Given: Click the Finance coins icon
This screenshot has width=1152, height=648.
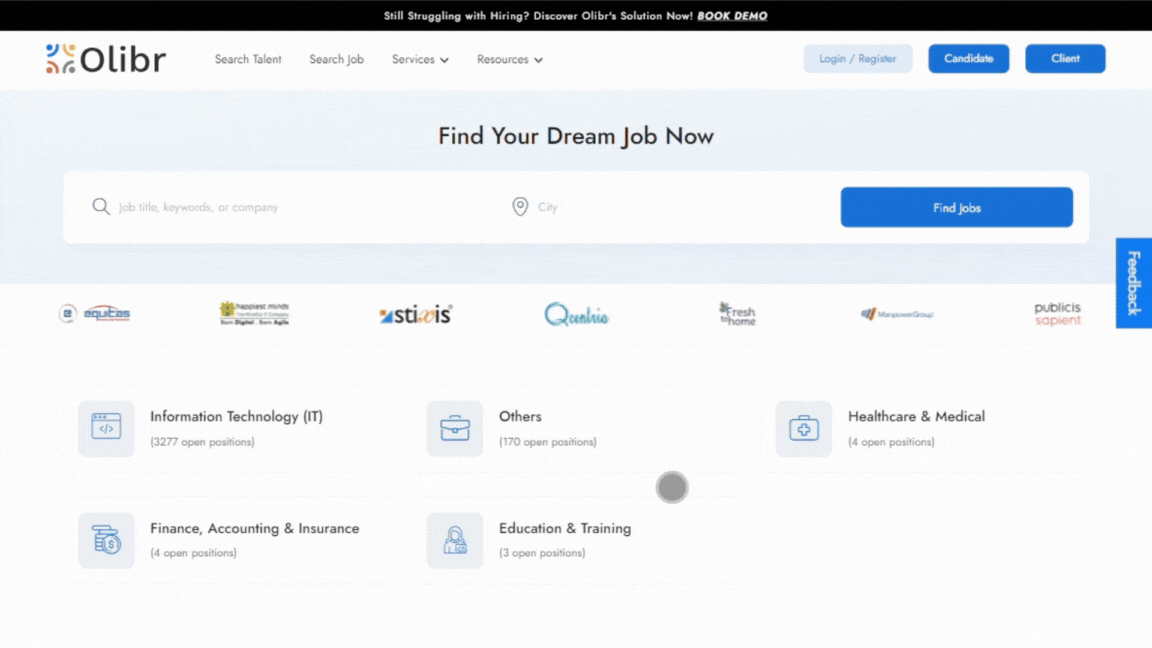Looking at the screenshot, I should coord(106,541).
